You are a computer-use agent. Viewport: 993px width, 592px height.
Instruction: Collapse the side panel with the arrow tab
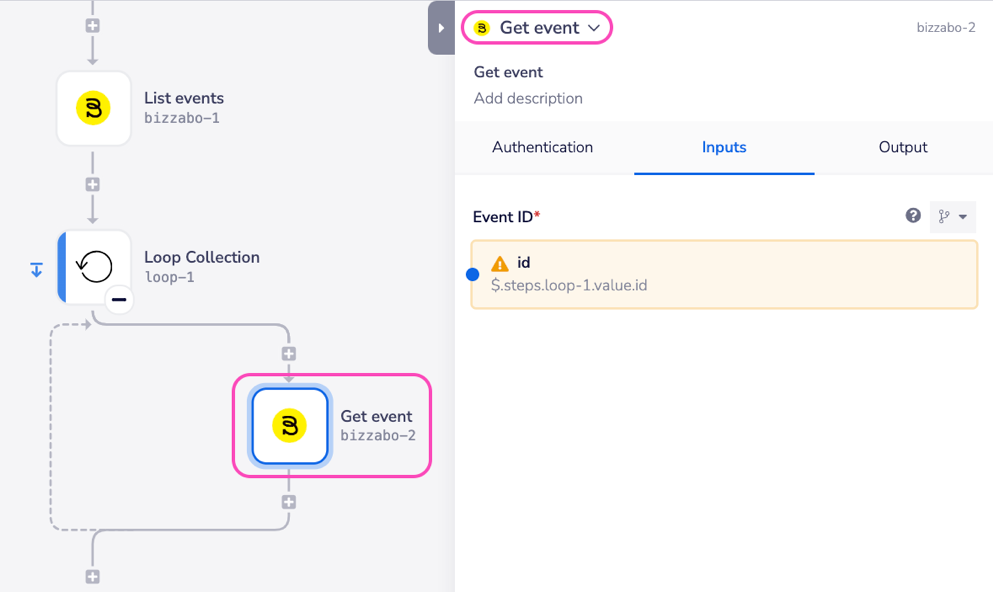click(x=441, y=27)
